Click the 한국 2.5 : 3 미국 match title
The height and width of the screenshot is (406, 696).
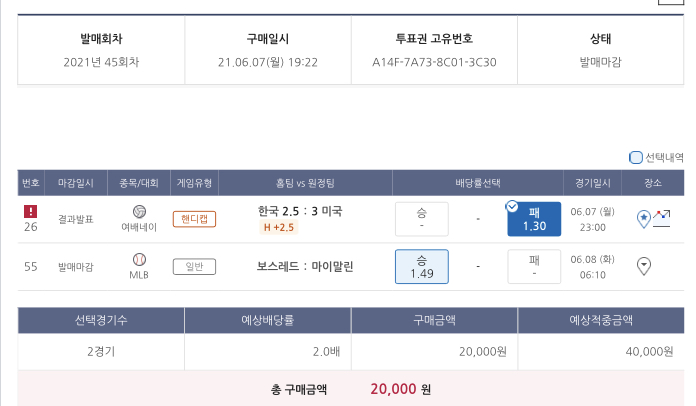300,211
